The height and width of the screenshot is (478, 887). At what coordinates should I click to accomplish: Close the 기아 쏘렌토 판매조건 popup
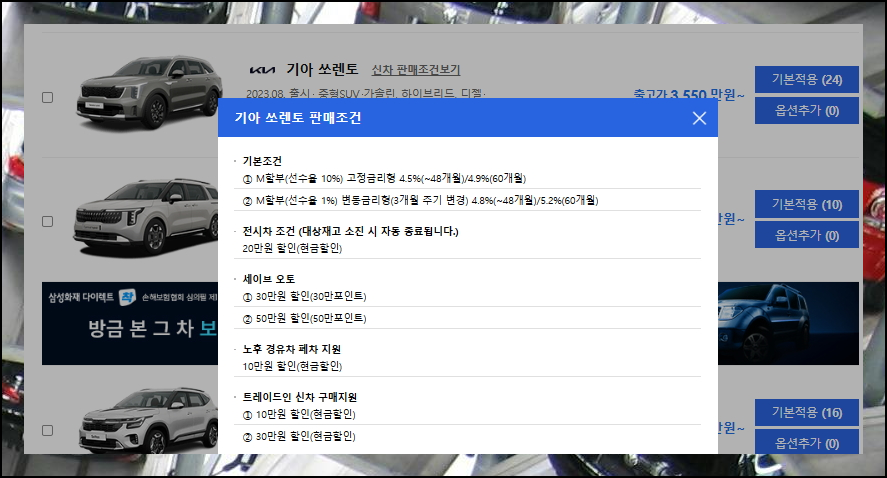699,118
